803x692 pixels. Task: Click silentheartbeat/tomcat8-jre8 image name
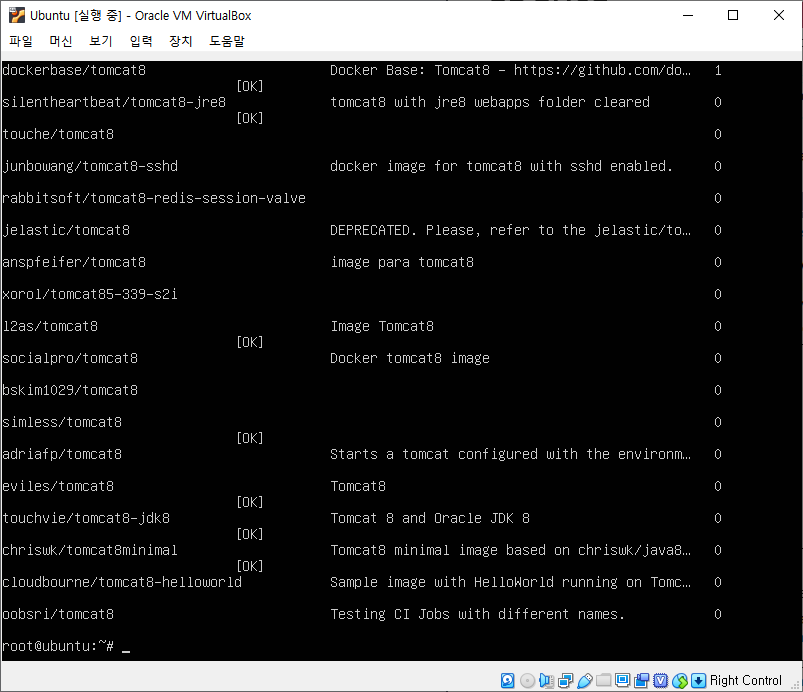(114, 102)
